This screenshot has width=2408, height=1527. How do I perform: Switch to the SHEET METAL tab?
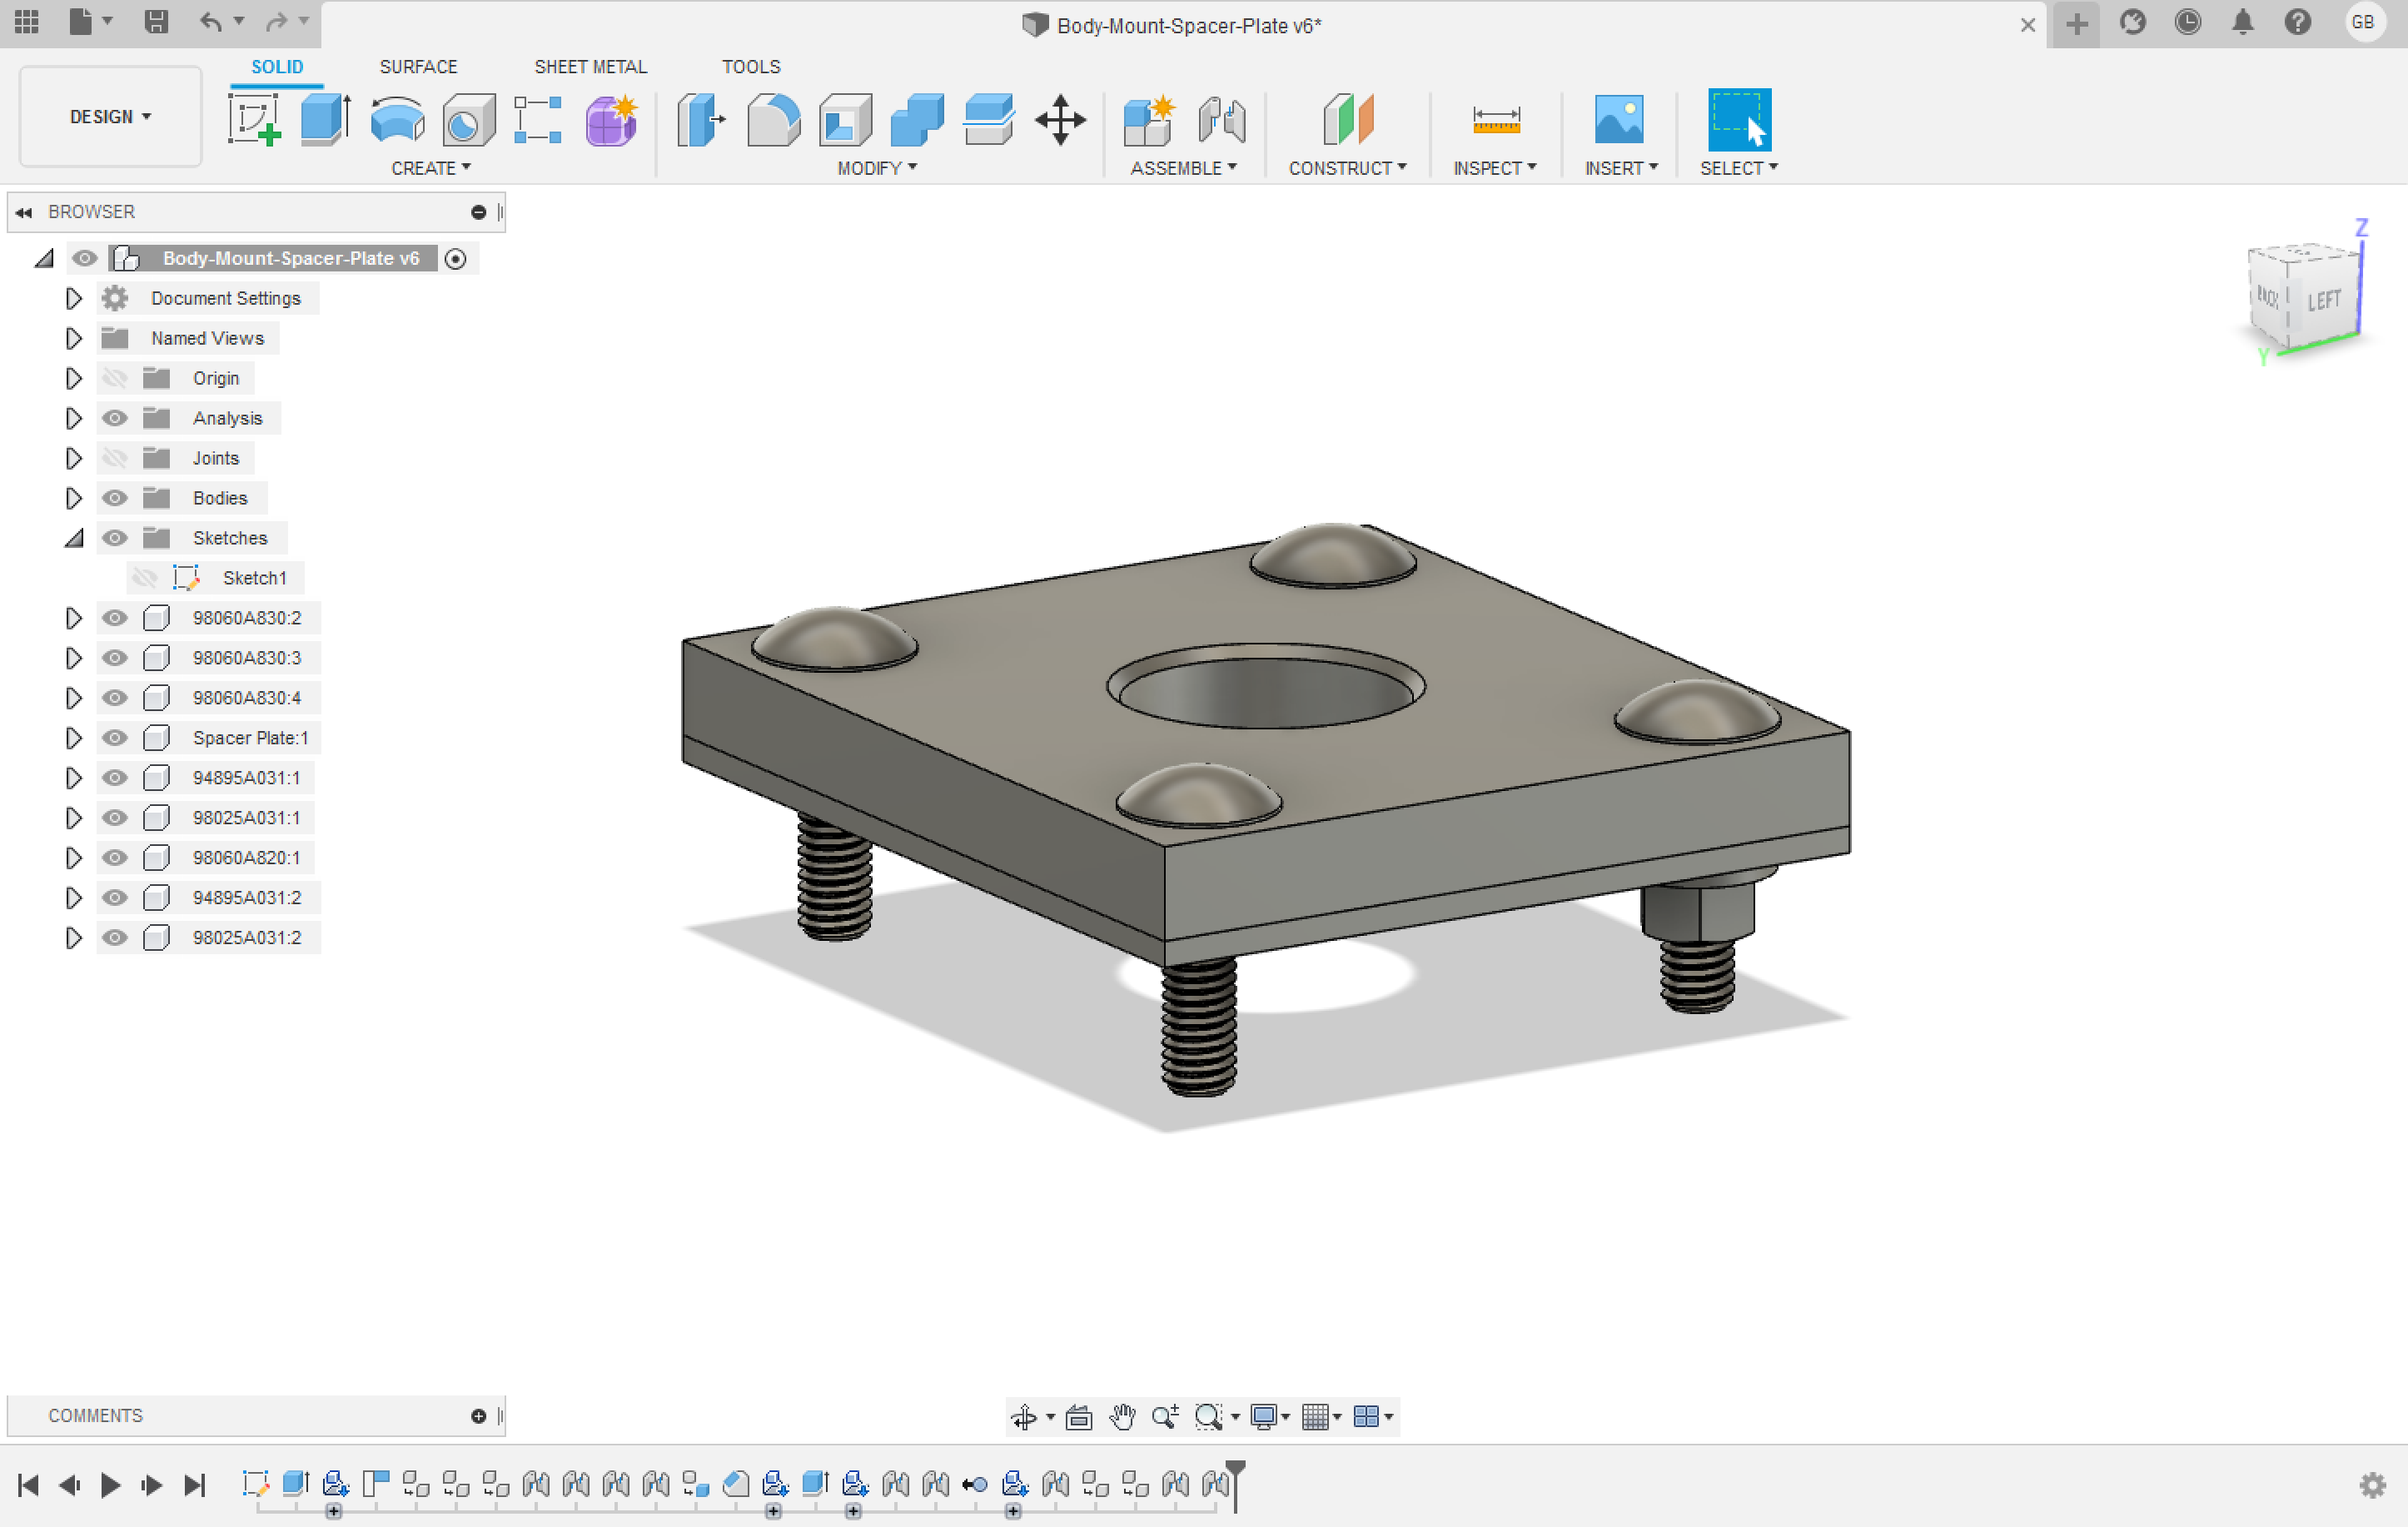(x=588, y=67)
